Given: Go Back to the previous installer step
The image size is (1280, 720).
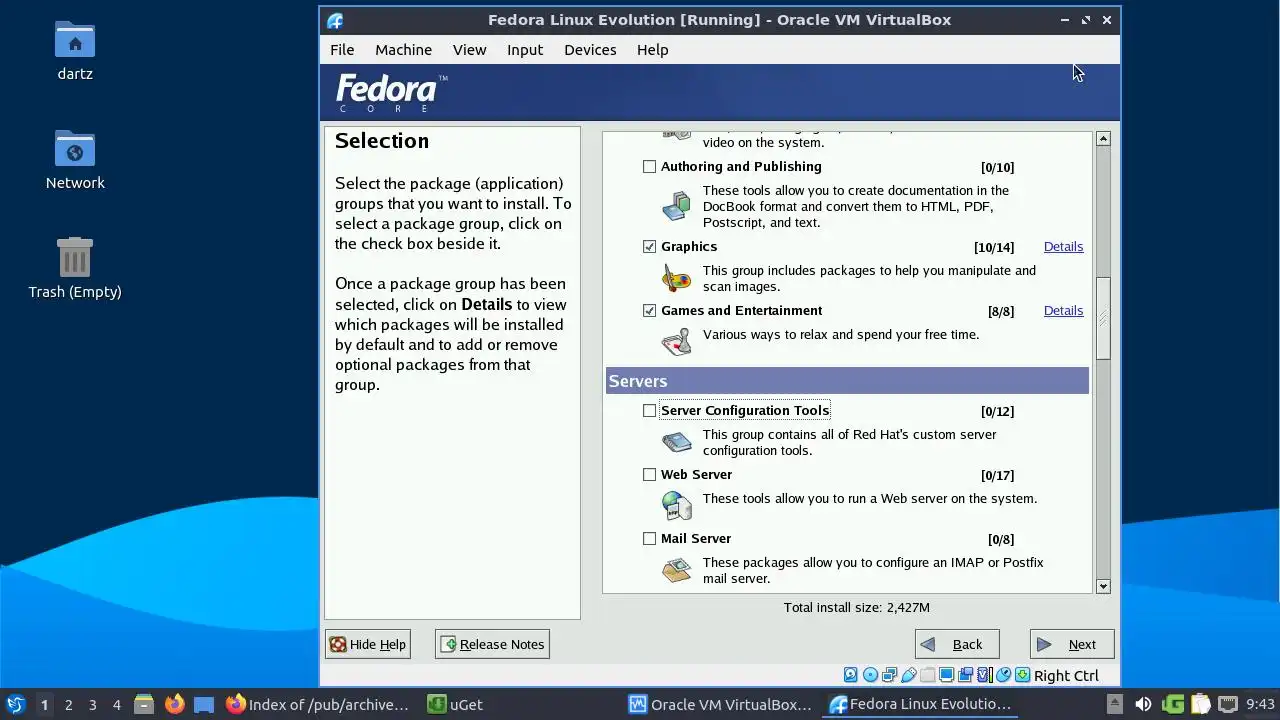Looking at the screenshot, I should pos(957,644).
